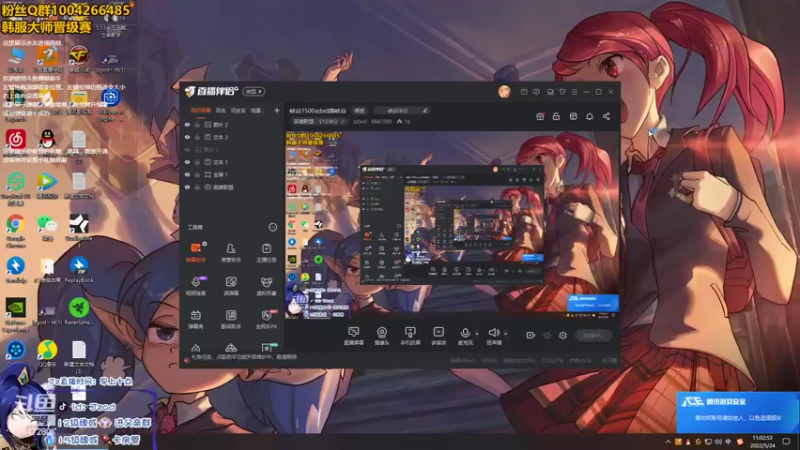Click the gift calendar icon with red dot

click(x=540, y=116)
